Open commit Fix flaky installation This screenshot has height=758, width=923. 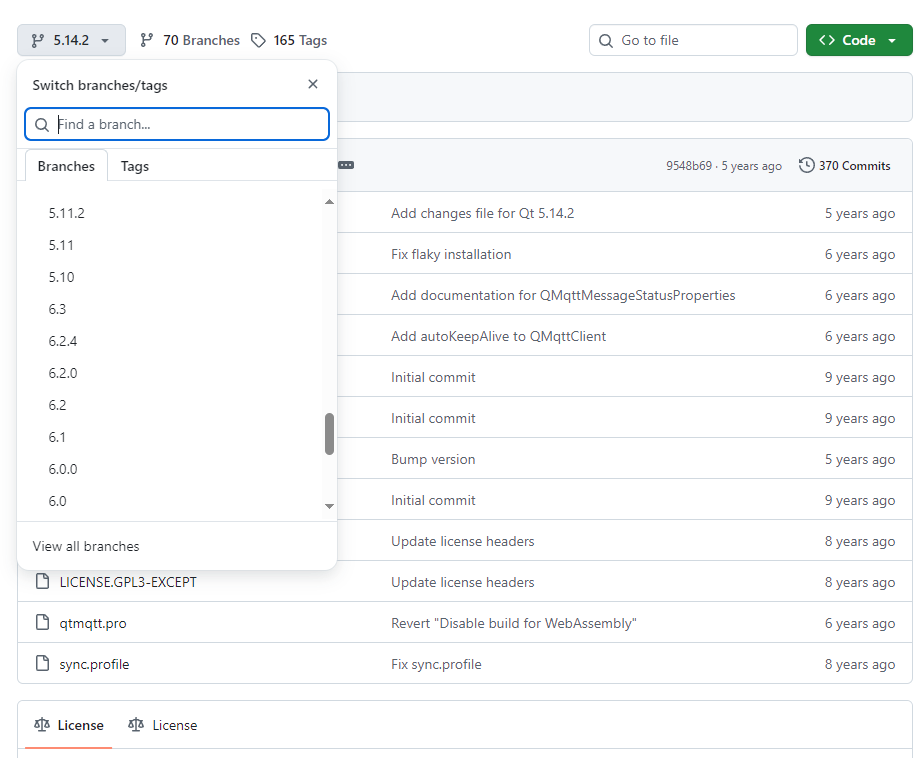[x=451, y=254]
